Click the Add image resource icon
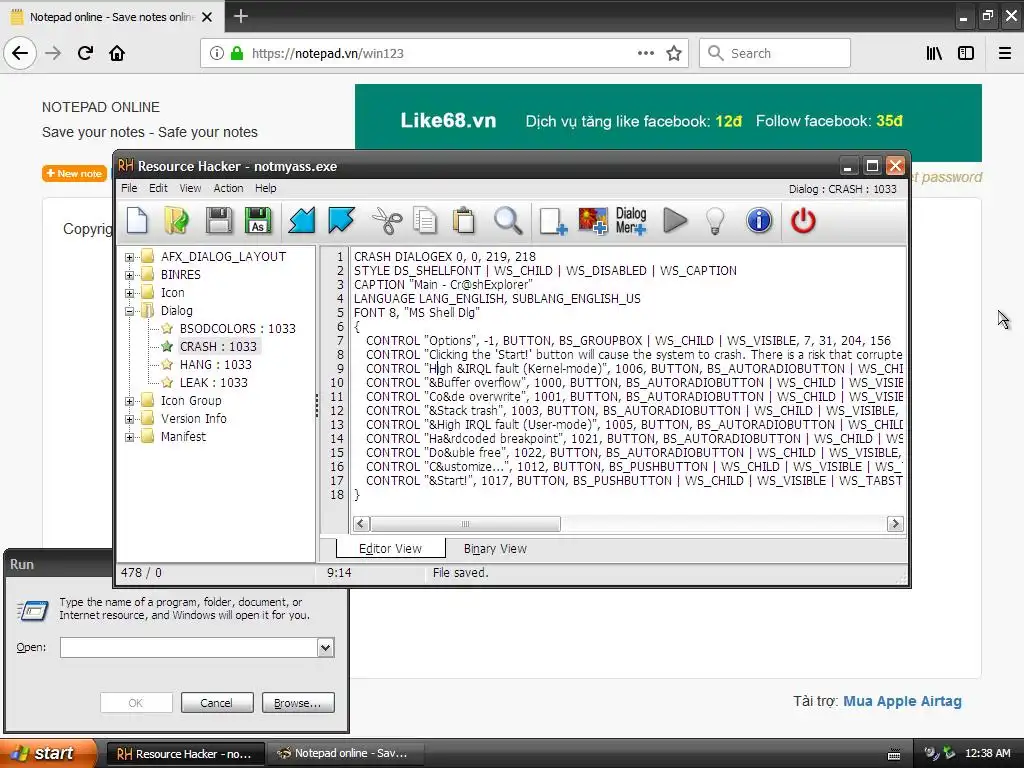This screenshot has width=1024, height=768. coord(592,221)
